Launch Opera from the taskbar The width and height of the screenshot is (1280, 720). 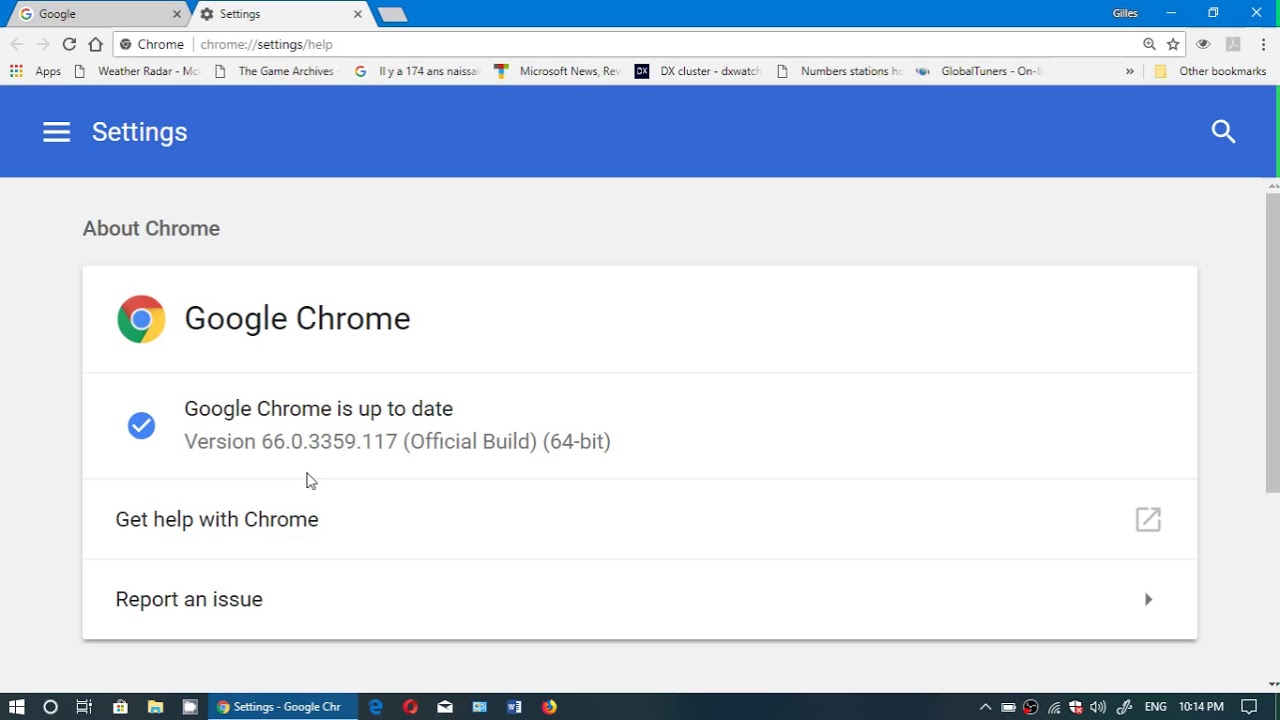[x=410, y=707]
